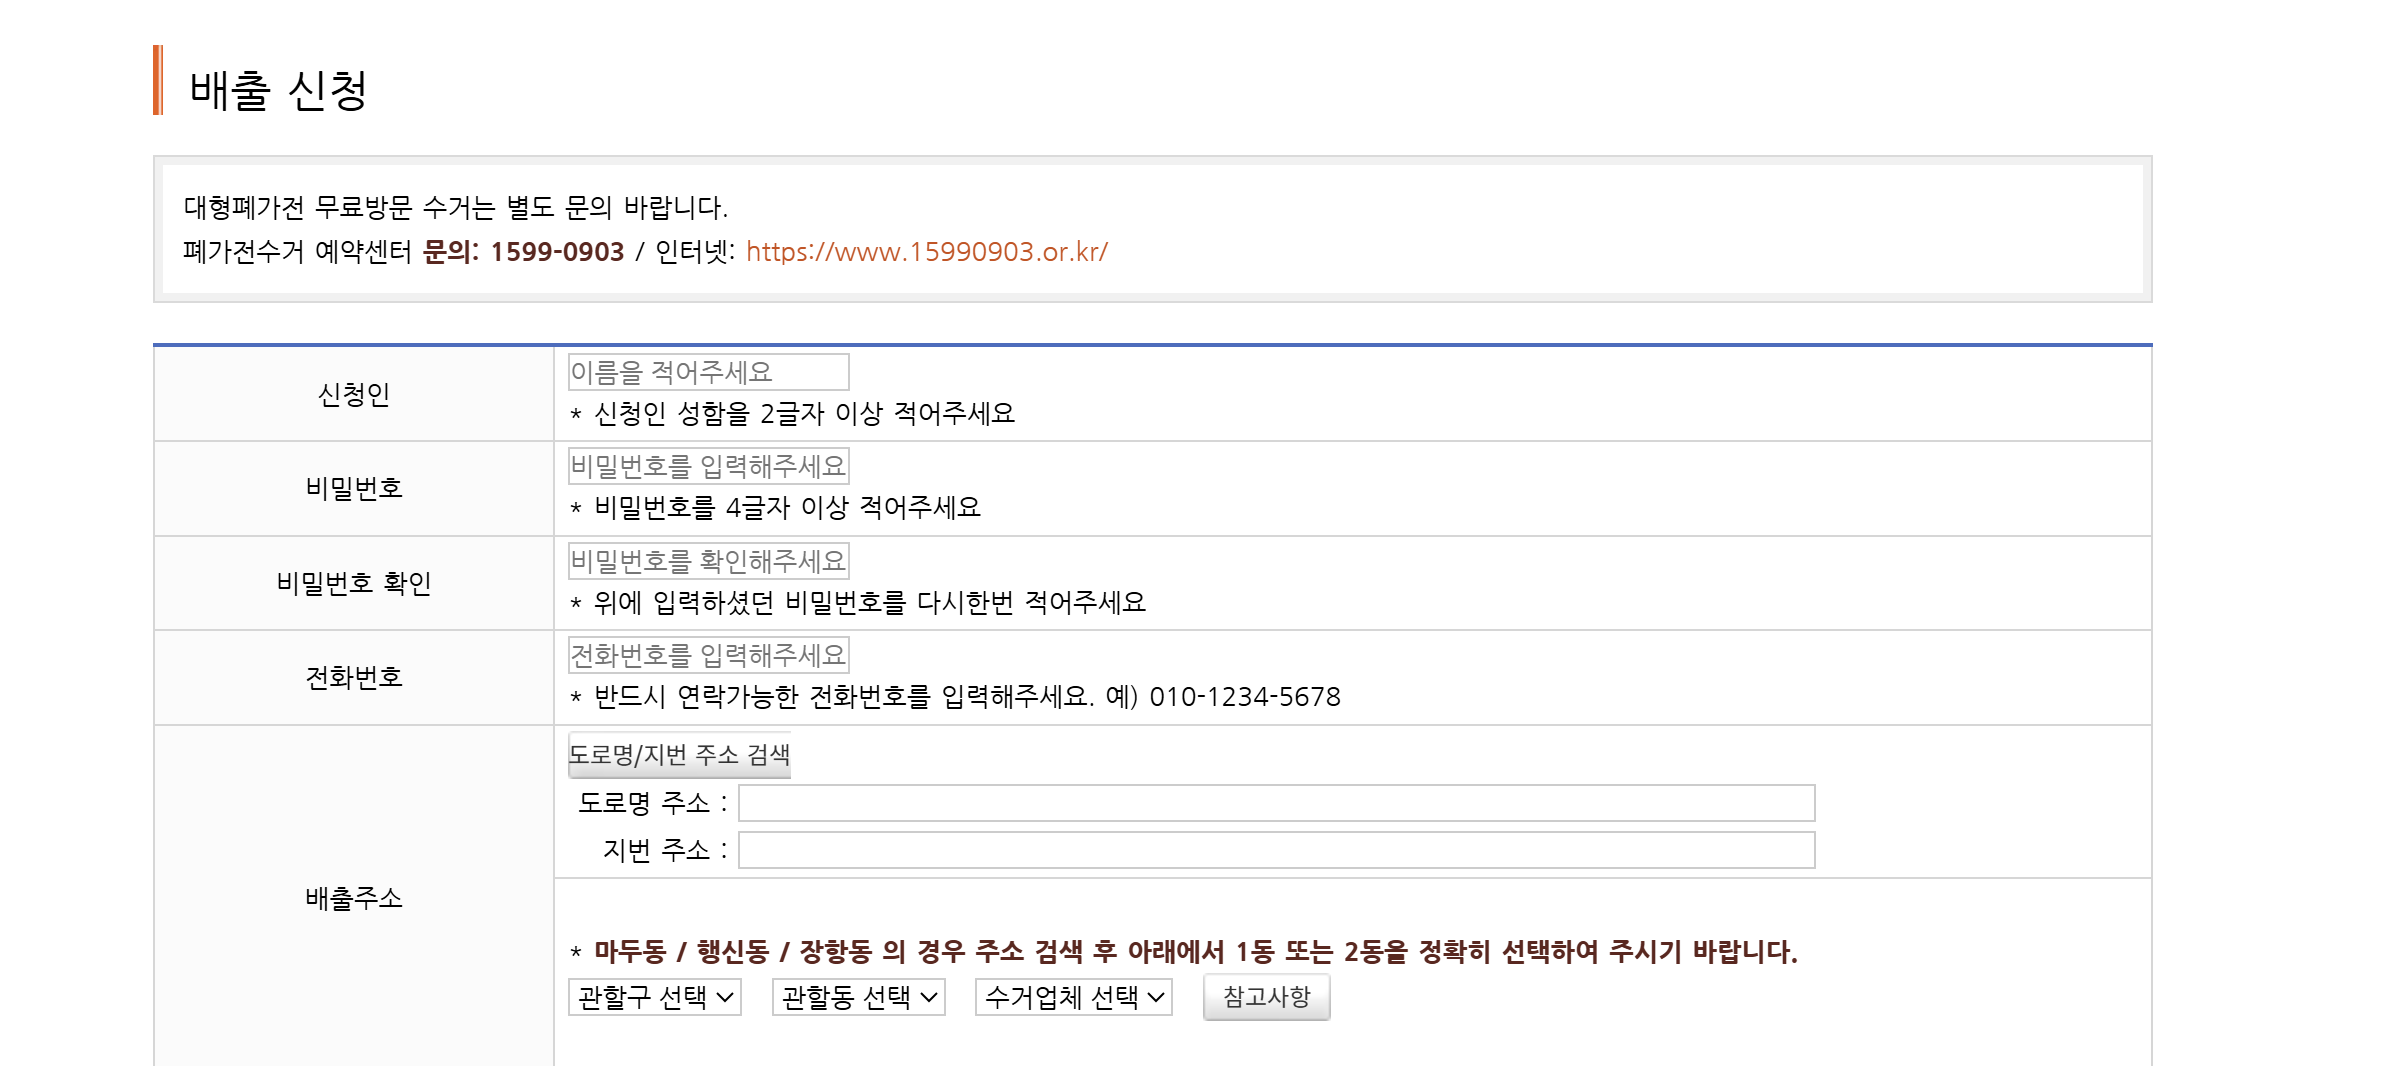Screen dimensions: 2395x1066
Task: Open the https://www.15990903.or.kr/ link
Action: (x=925, y=252)
